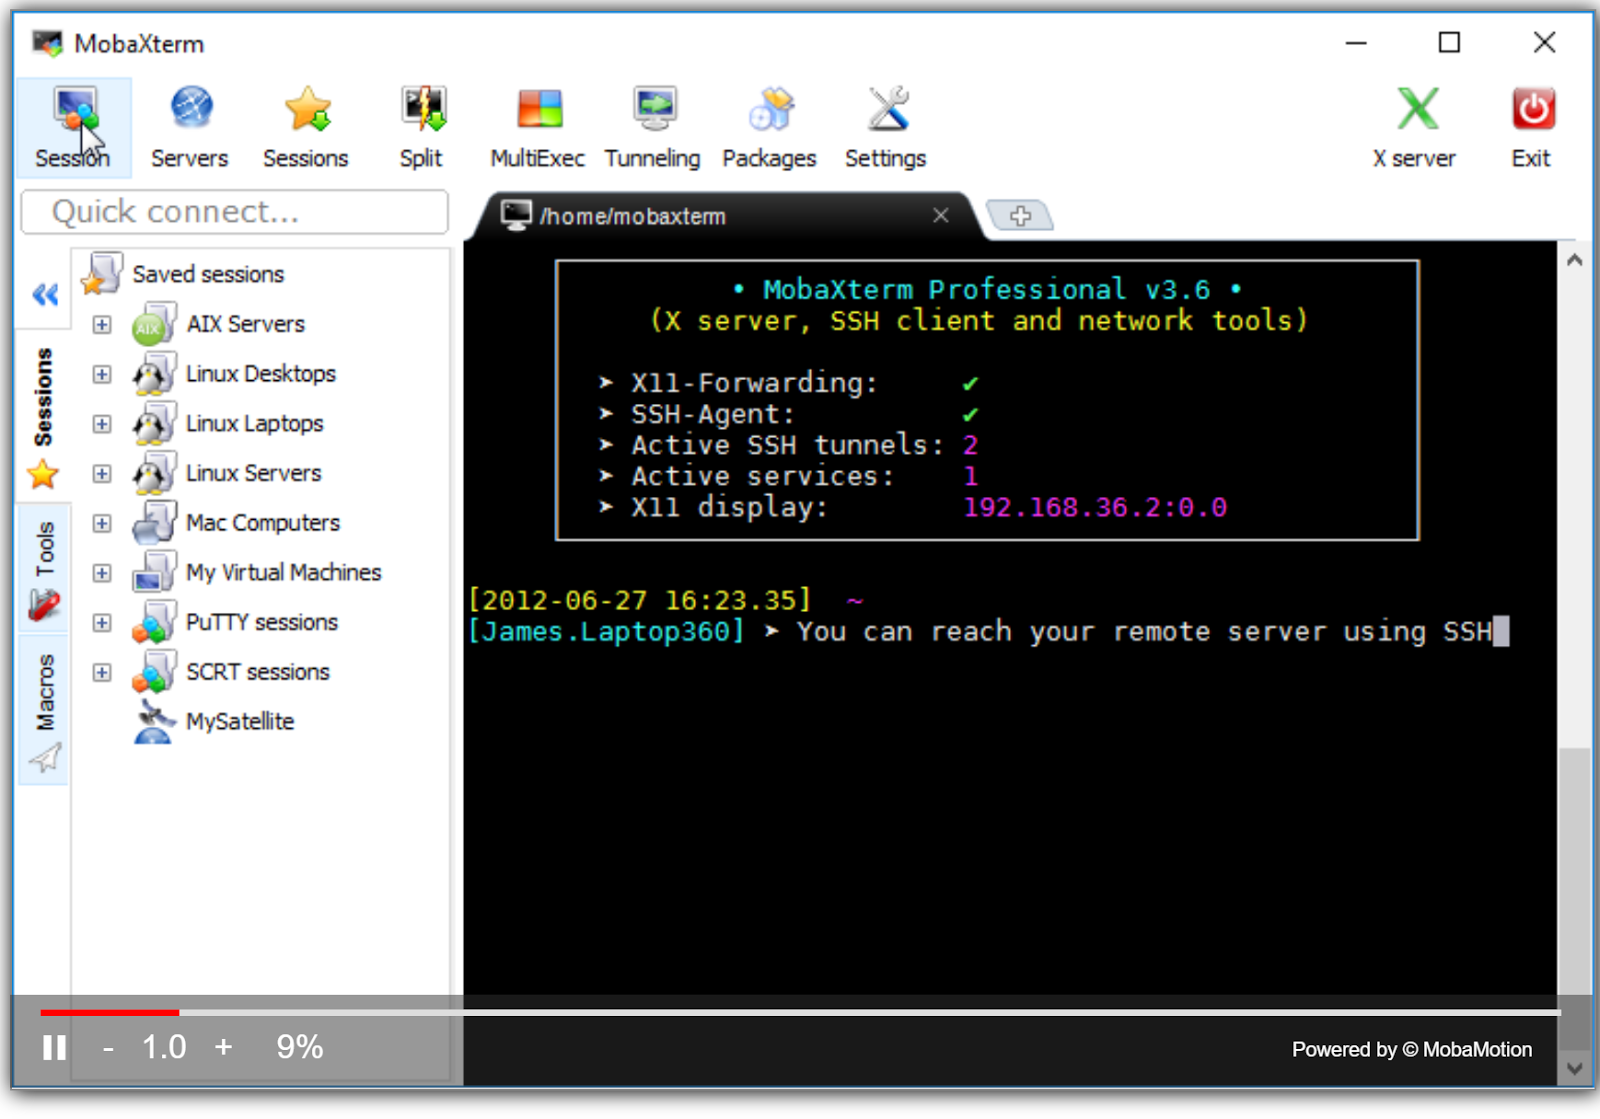Click the Saved sessions folder icon
1600x1119 pixels.
click(102, 274)
